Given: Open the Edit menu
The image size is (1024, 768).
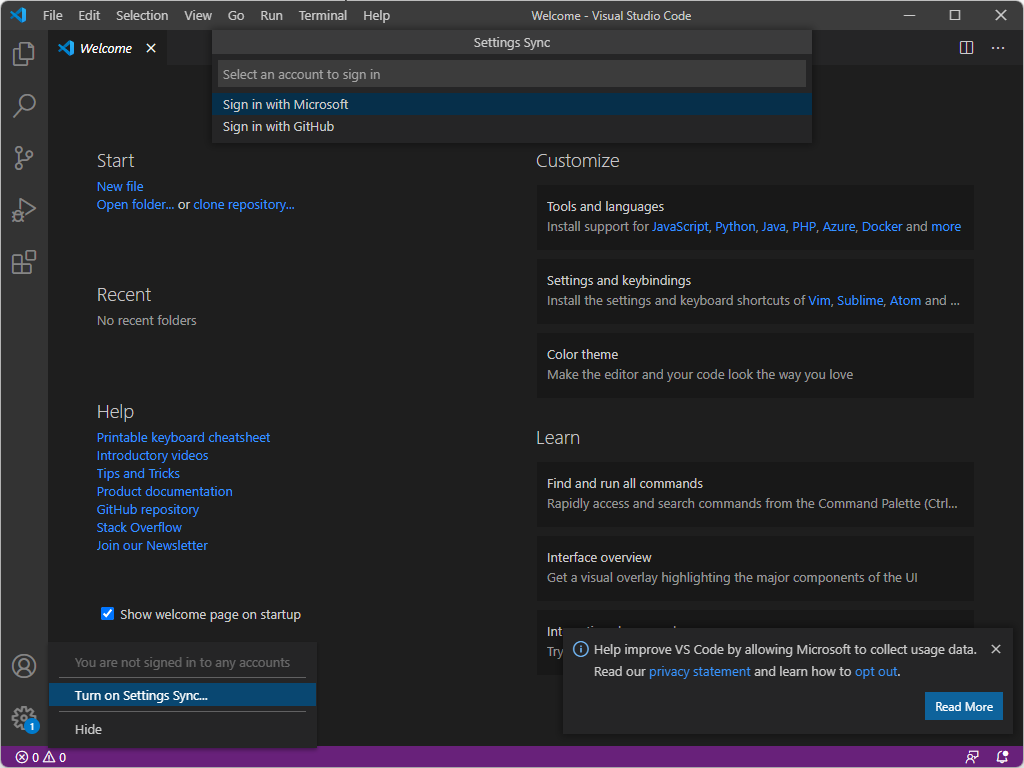Looking at the screenshot, I should [x=89, y=15].
